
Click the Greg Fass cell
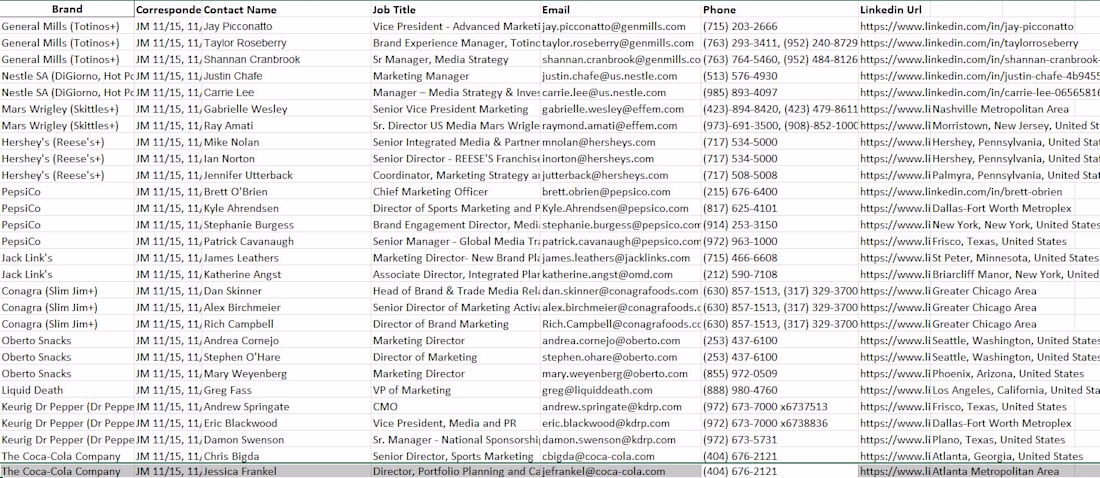(286, 391)
